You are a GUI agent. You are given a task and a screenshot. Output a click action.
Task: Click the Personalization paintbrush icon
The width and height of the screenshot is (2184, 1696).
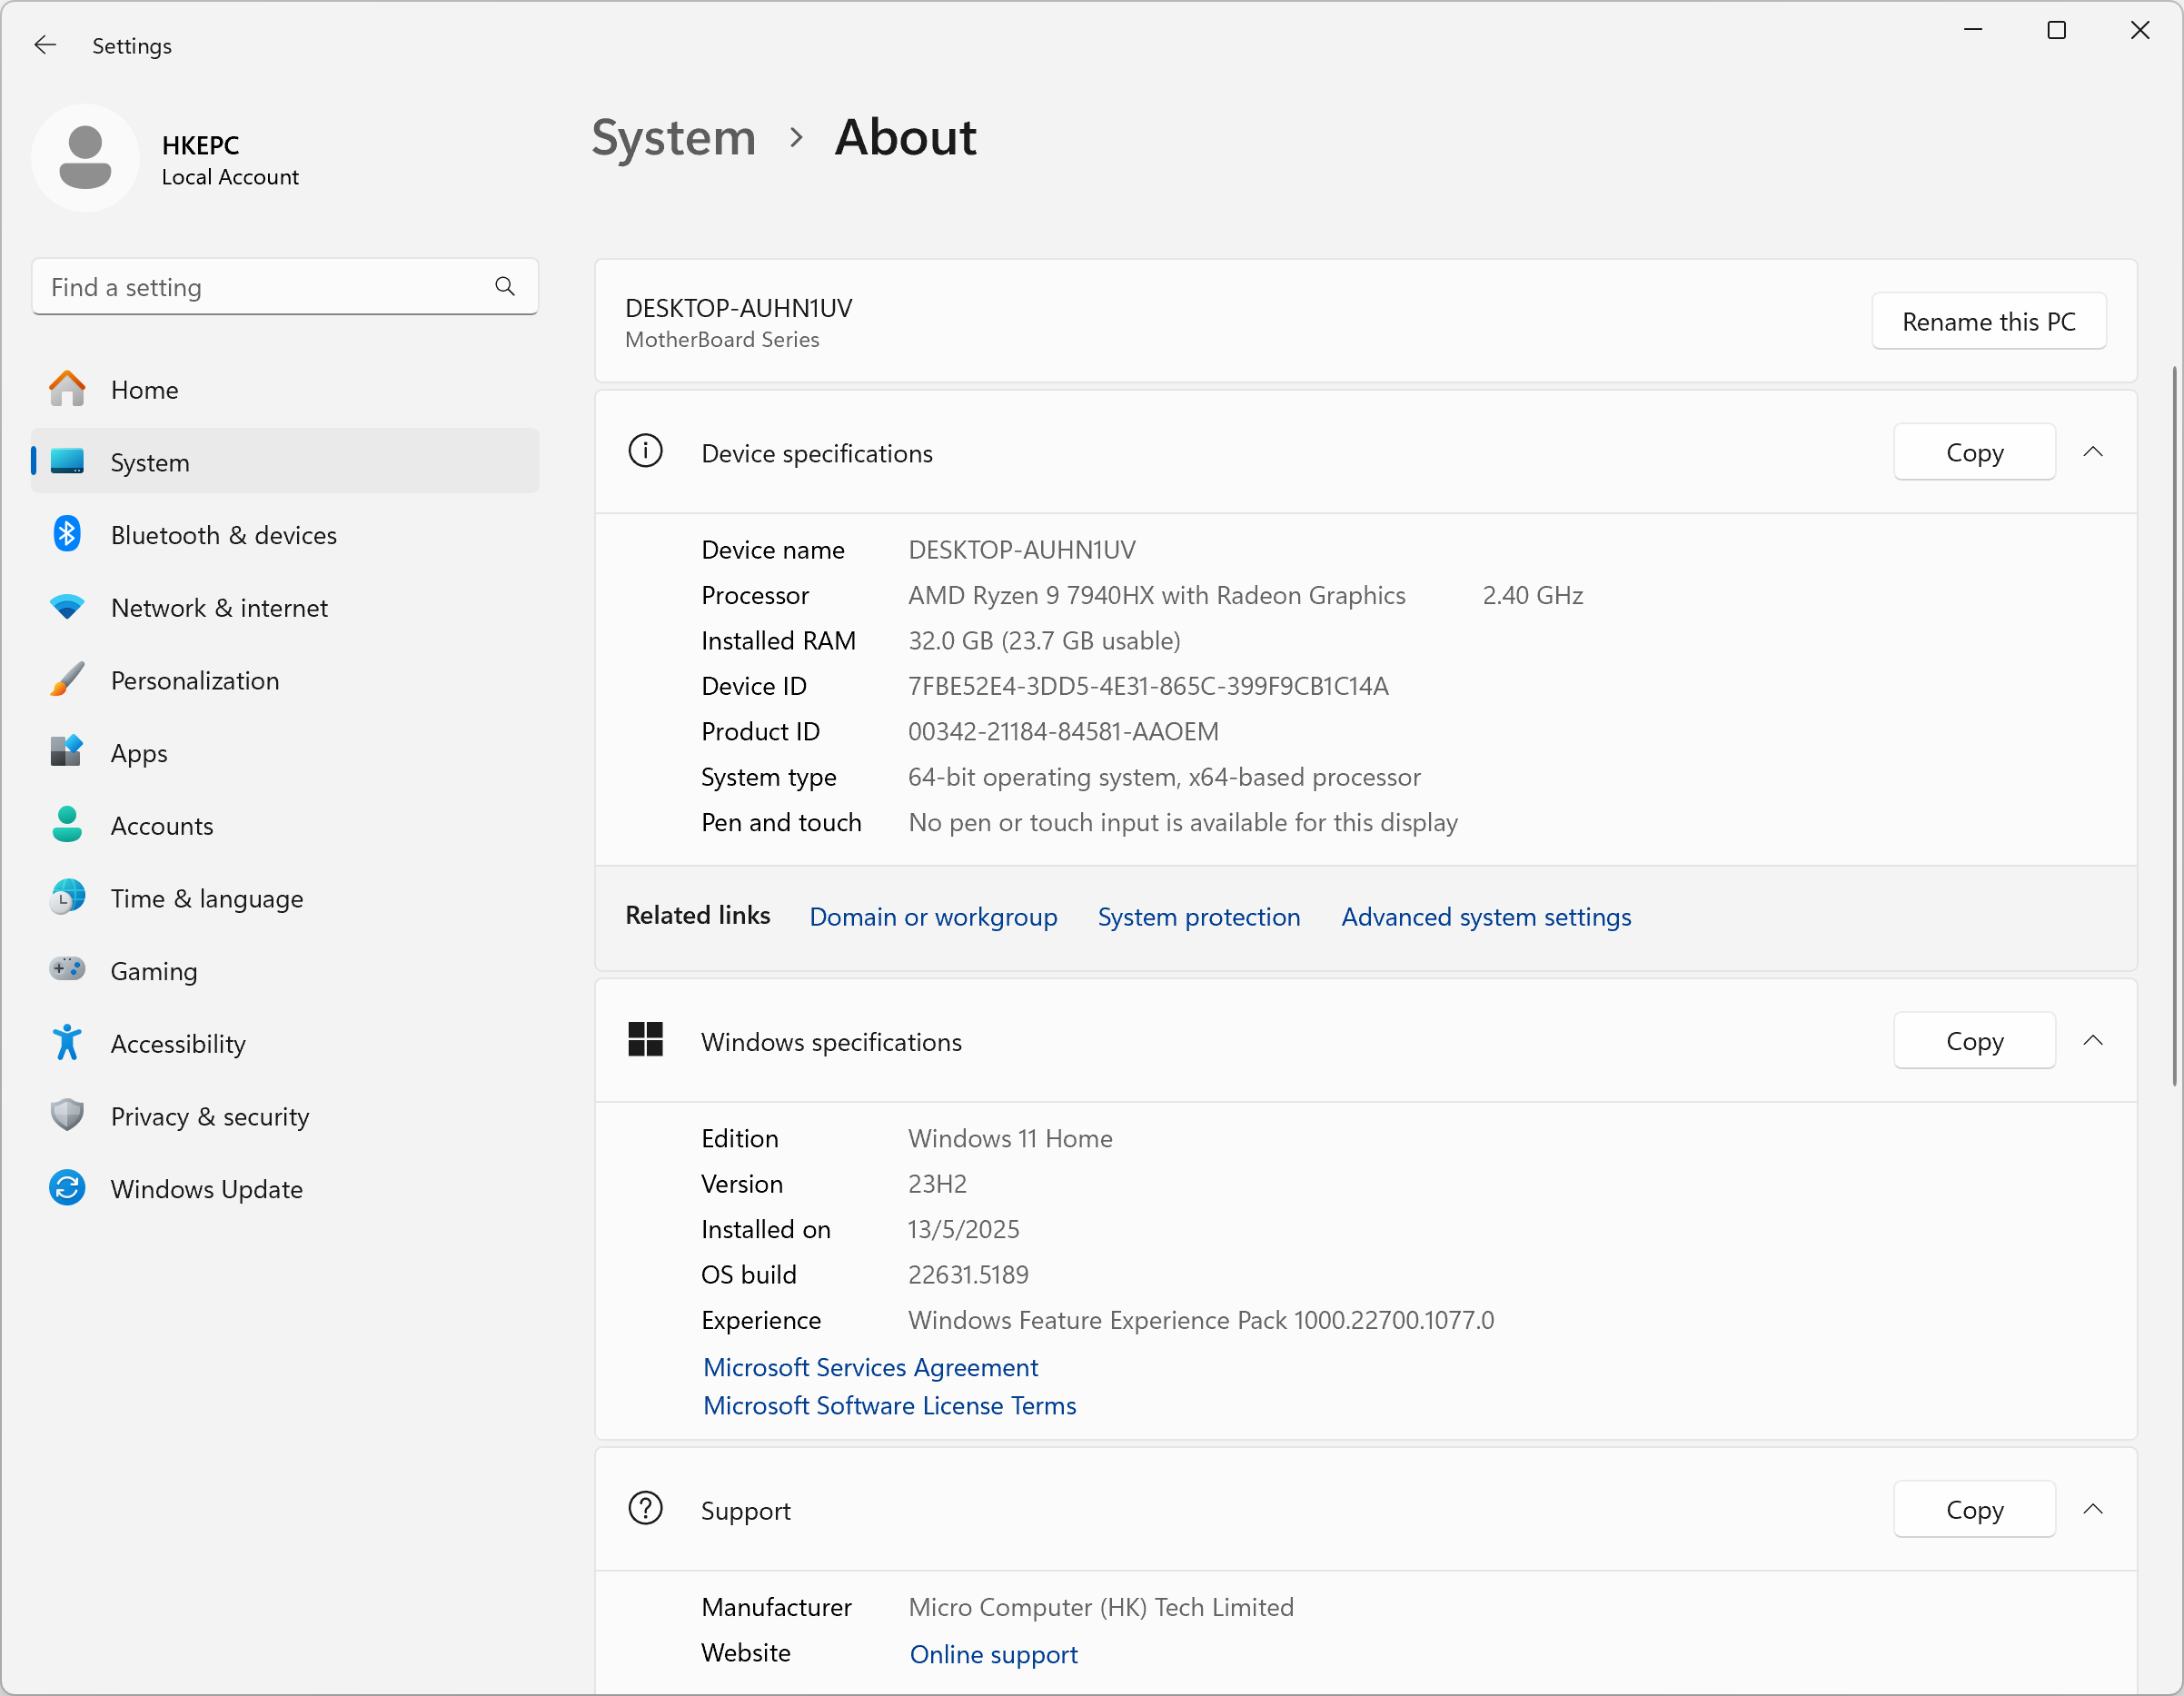point(67,680)
